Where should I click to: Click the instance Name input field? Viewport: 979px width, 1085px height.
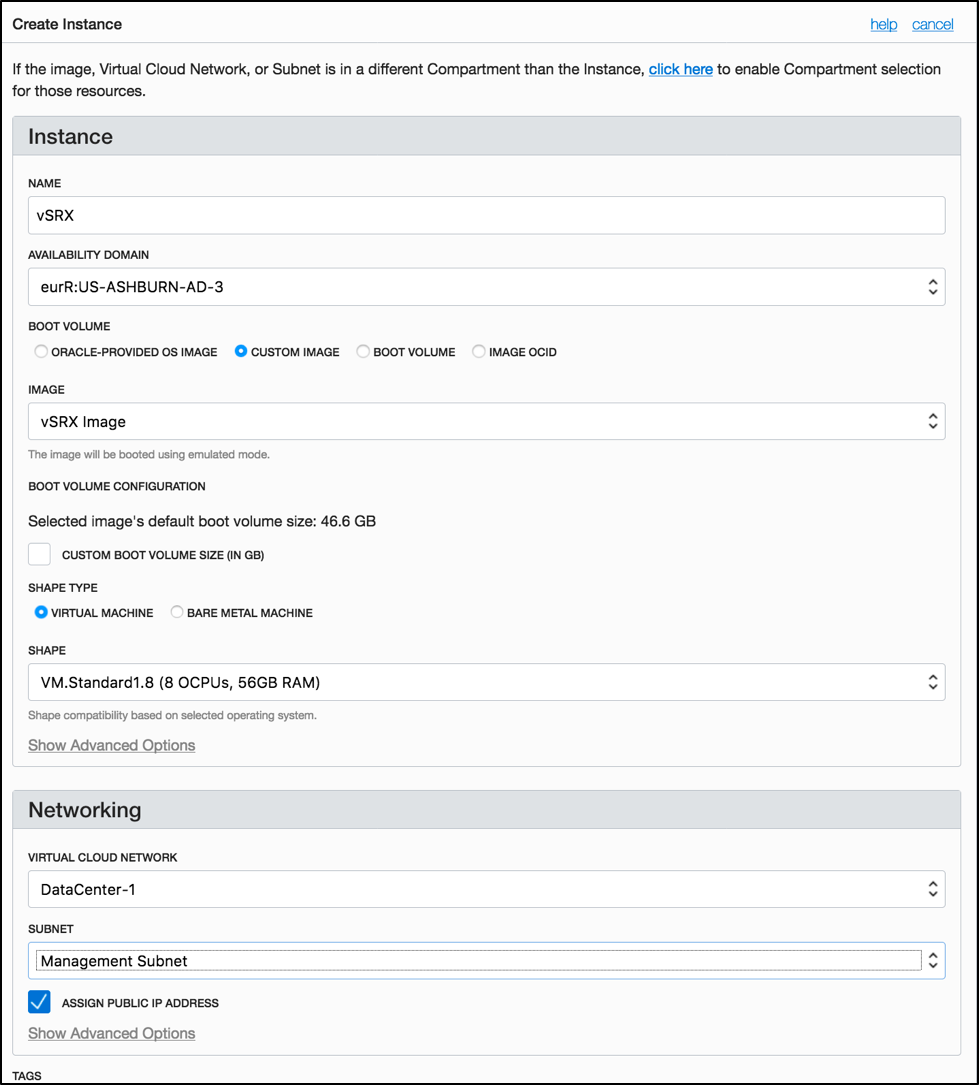click(486, 215)
